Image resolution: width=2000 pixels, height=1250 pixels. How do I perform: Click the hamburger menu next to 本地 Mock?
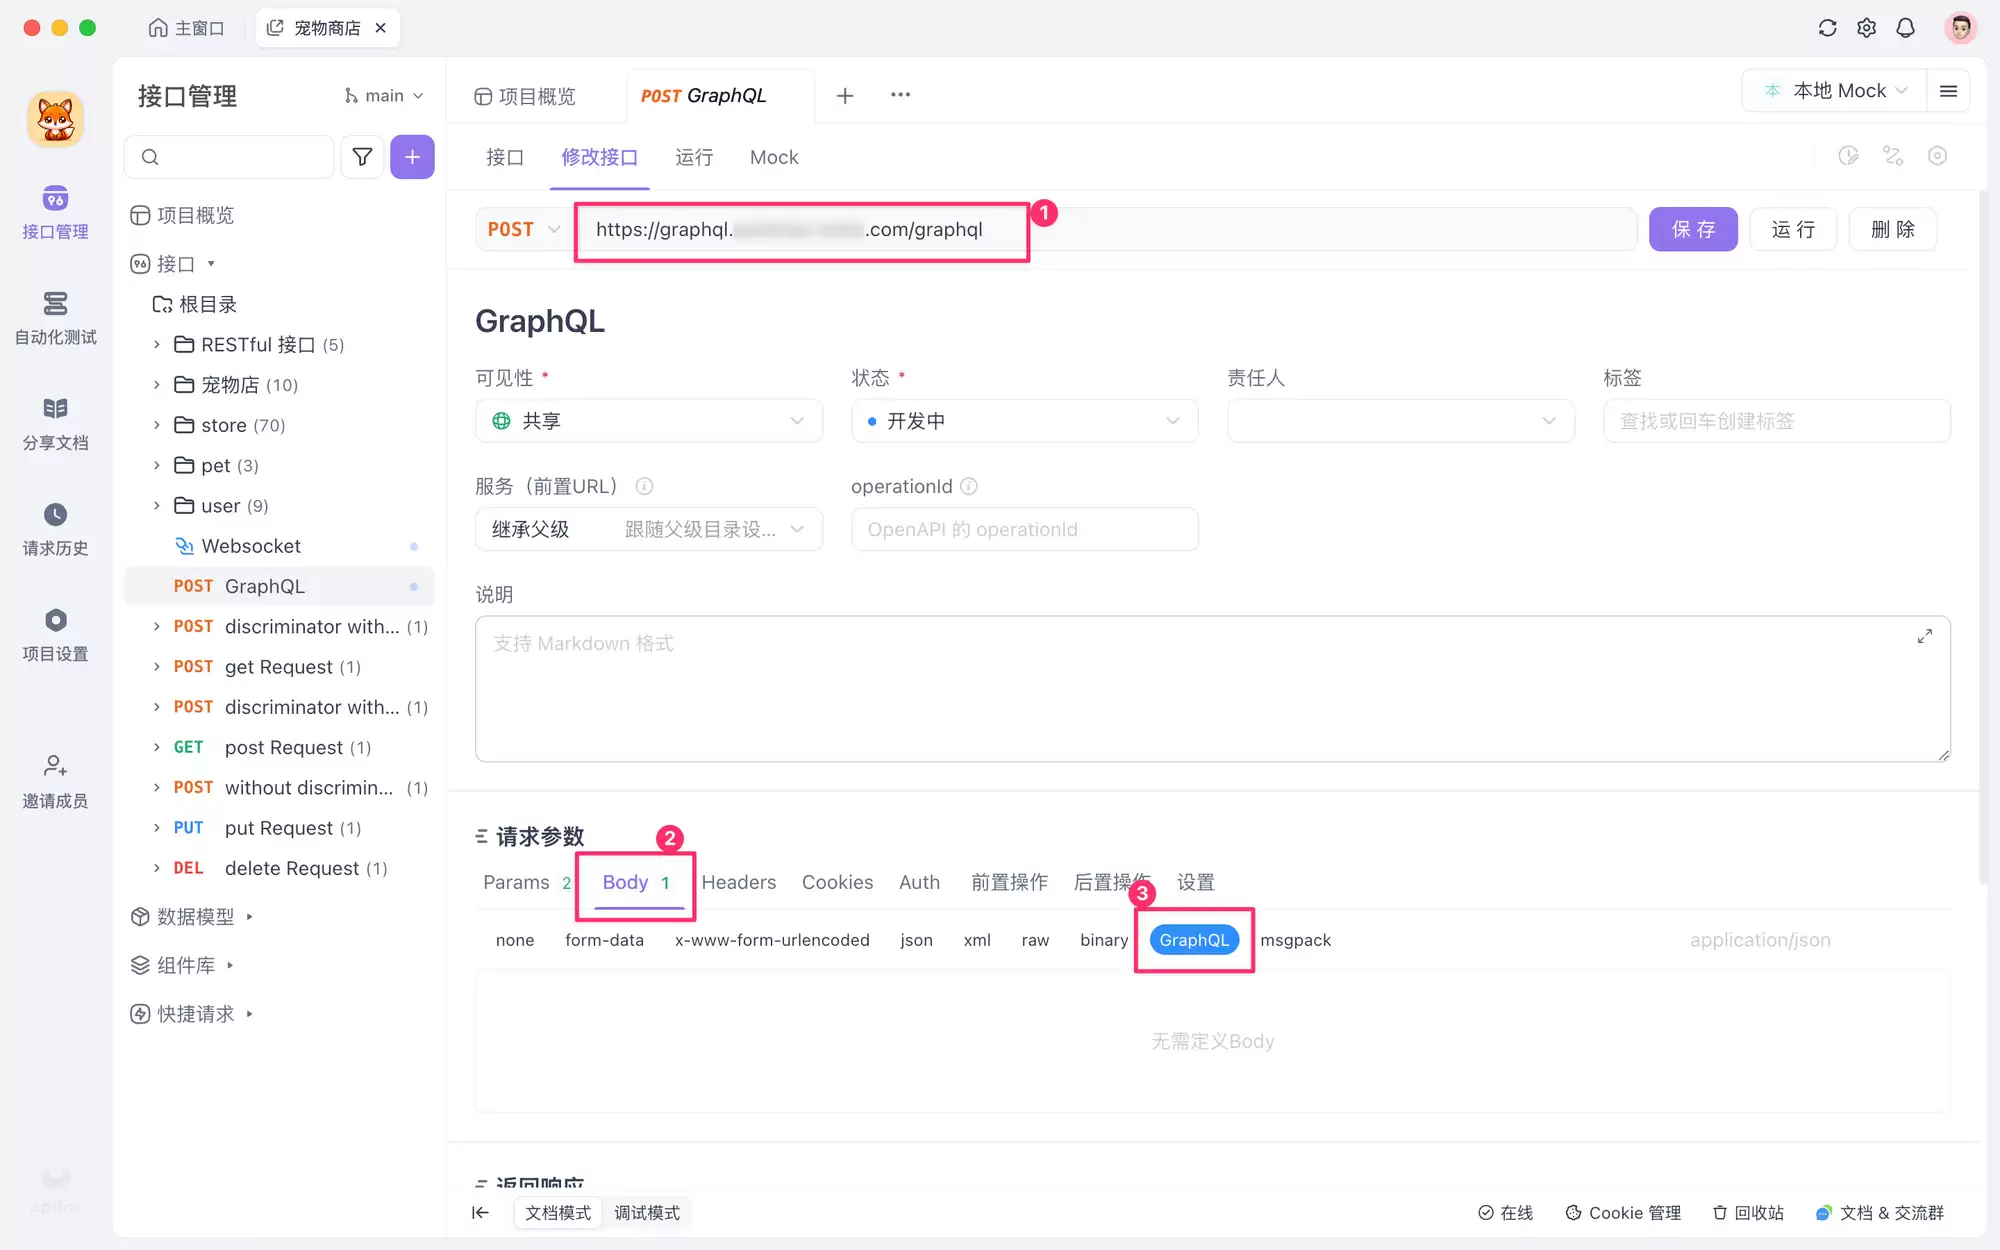click(x=1948, y=91)
